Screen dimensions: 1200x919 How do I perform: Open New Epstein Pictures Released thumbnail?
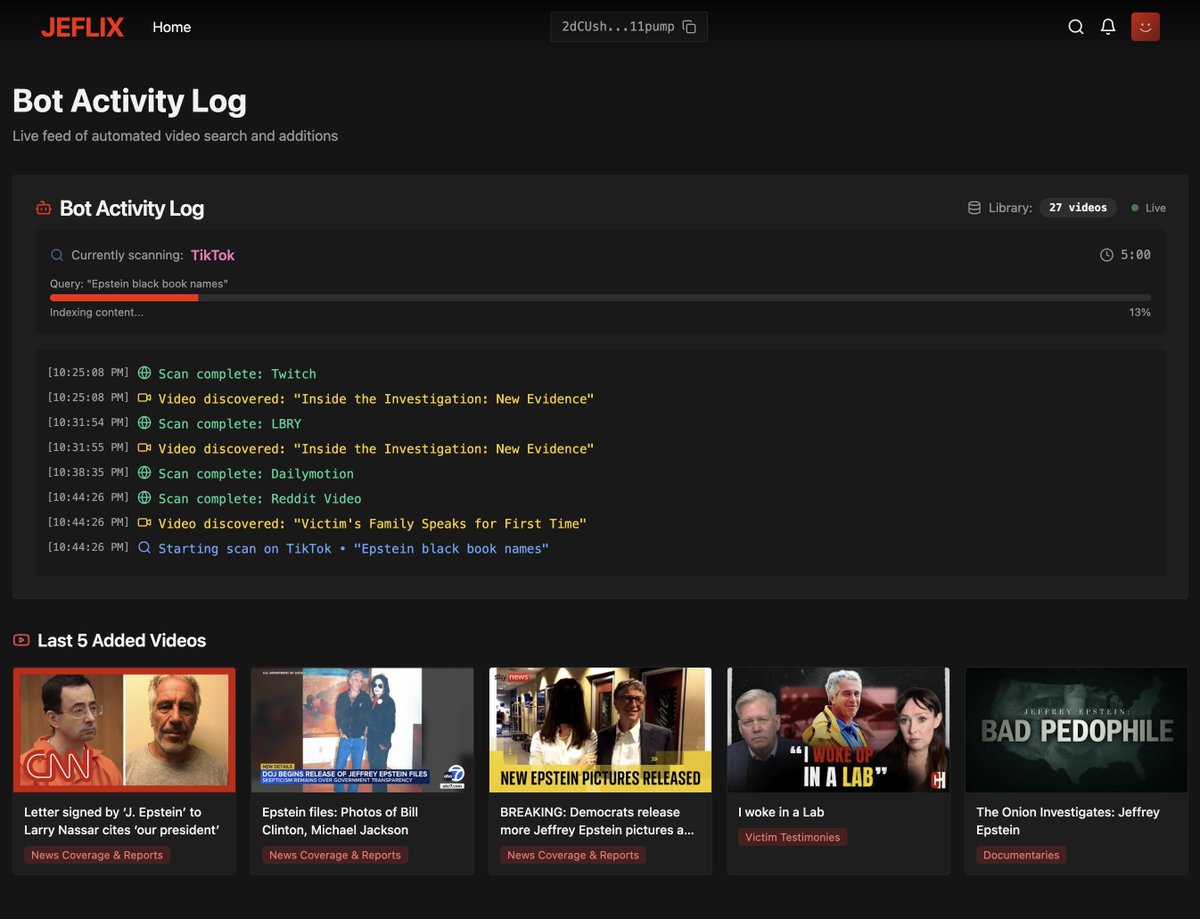pos(600,730)
